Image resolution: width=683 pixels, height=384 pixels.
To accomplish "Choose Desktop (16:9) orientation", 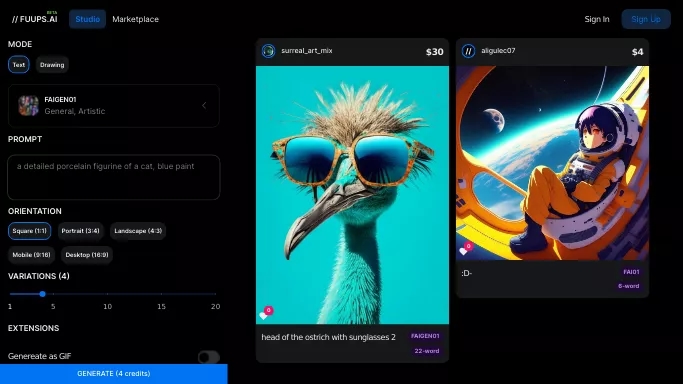I will tap(87, 255).
